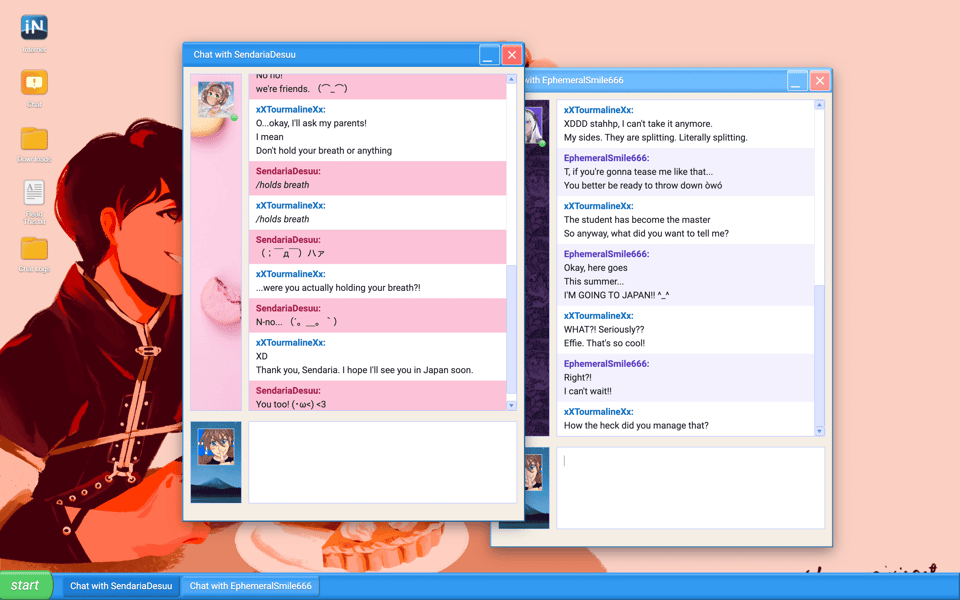Click SendariaDesuu's avatar picture
Screen dimensions: 960x600
pos(216,100)
